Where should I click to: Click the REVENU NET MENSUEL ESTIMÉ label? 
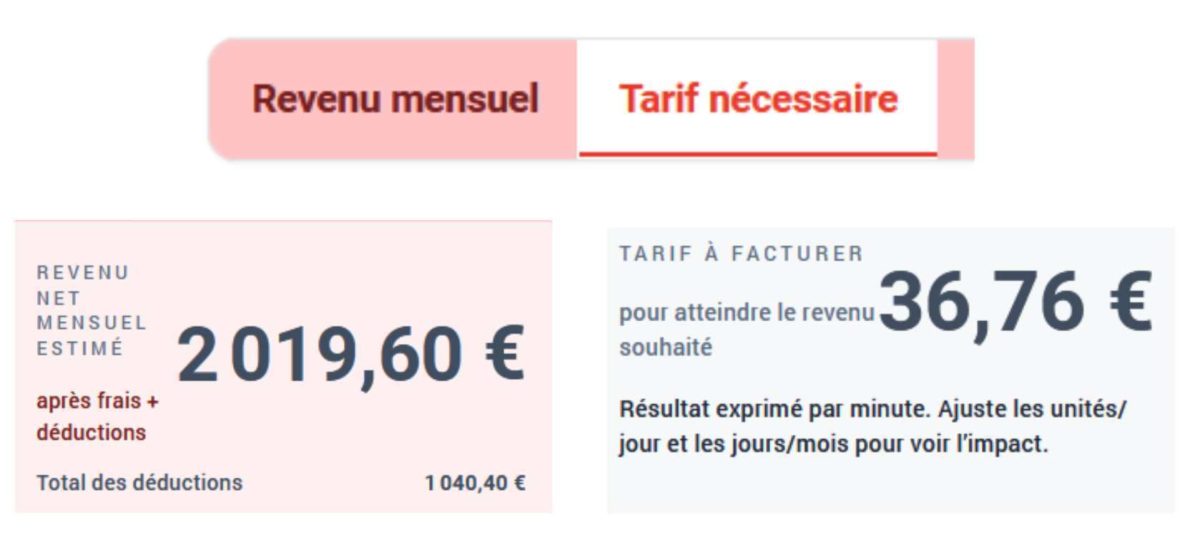tap(91, 311)
